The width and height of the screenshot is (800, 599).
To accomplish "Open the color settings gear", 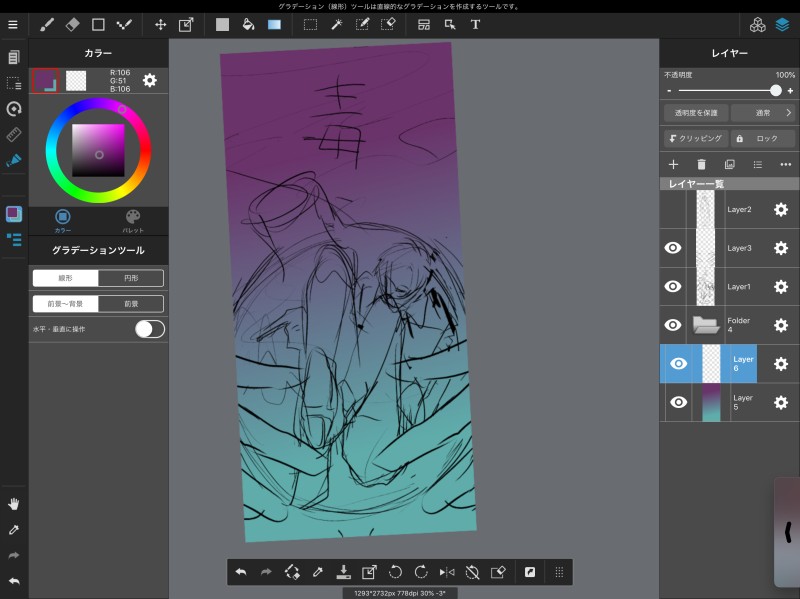I will pyautogui.click(x=149, y=80).
